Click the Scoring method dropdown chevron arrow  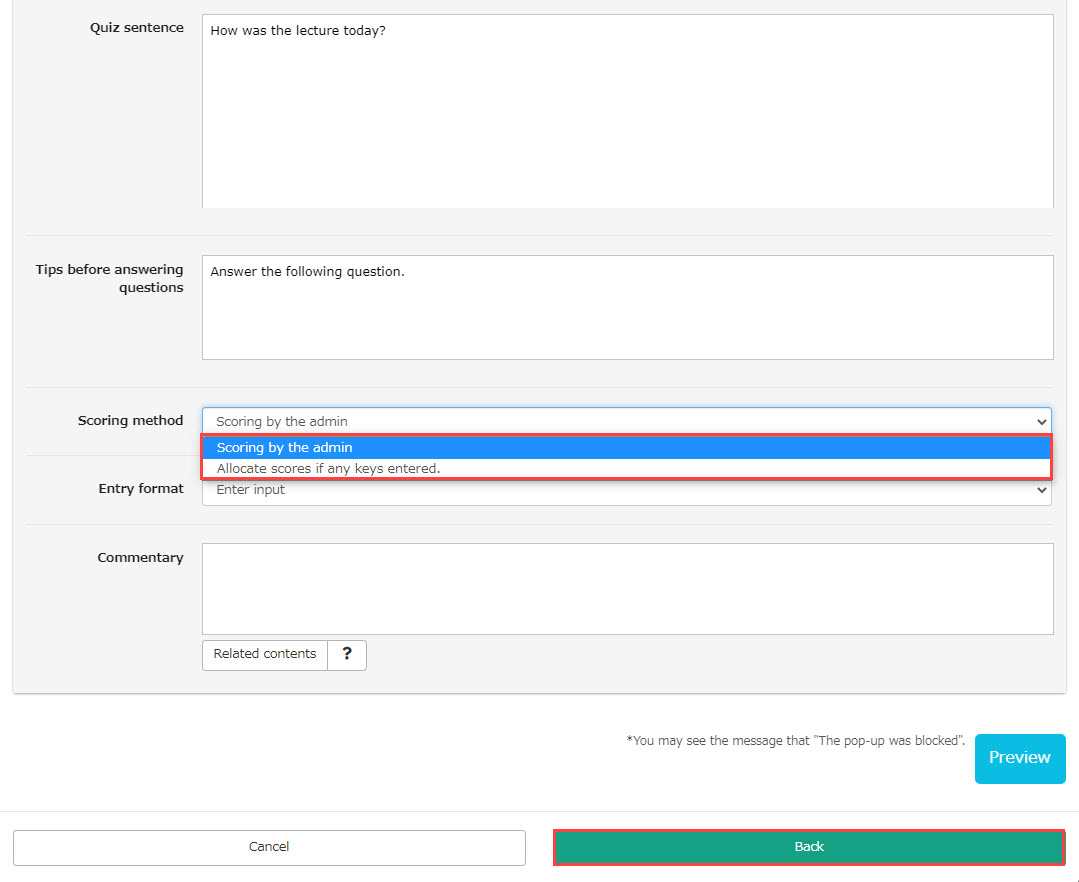click(1041, 422)
